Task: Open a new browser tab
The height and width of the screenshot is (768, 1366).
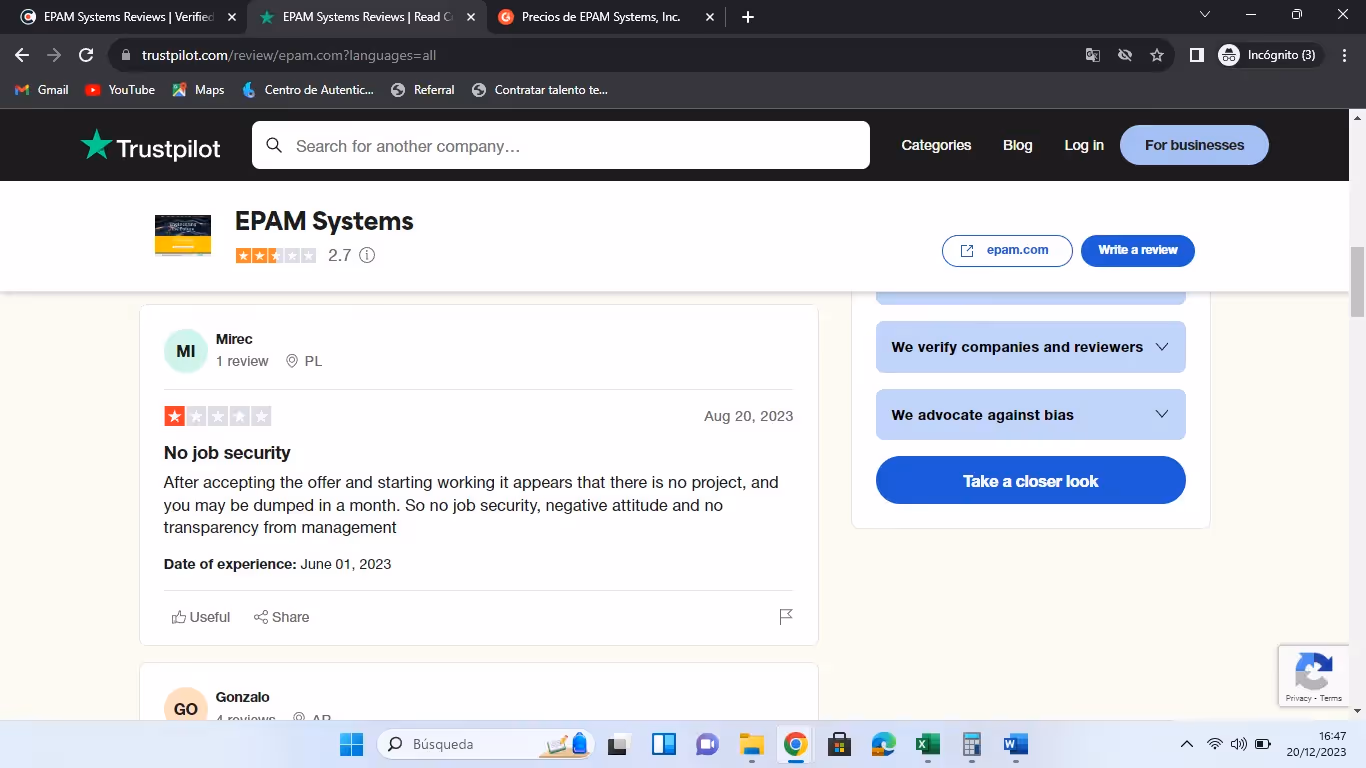Action: pyautogui.click(x=748, y=17)
